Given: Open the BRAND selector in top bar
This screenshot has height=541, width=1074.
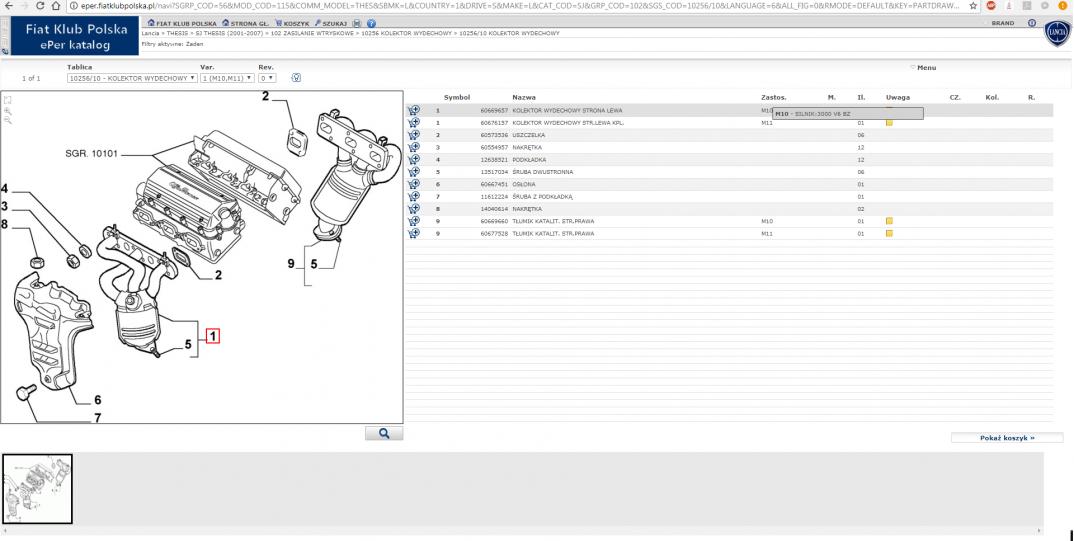Looking at the screenshot, I should [1003, 23].
